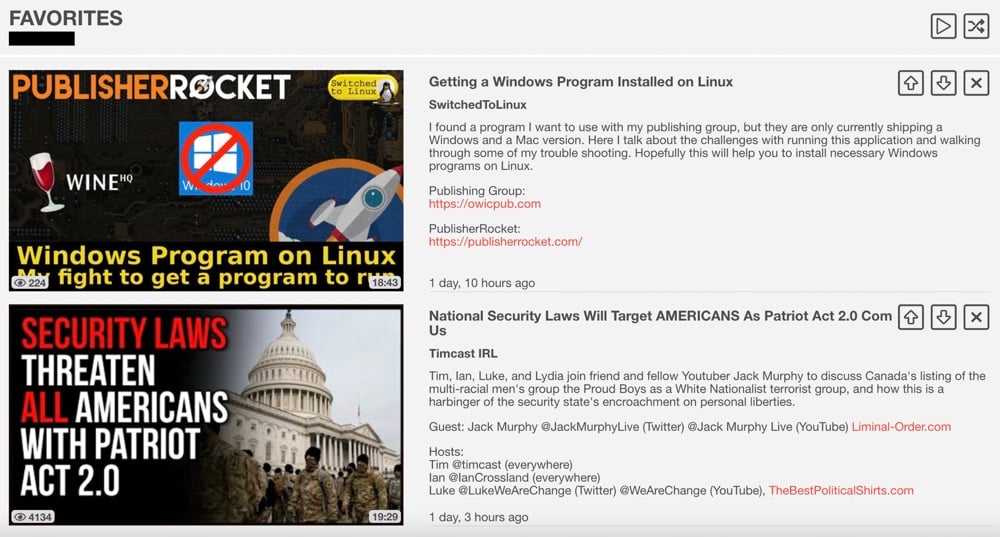
Task: Click the 18:43 duration badge
Action: tap(385, 283)
